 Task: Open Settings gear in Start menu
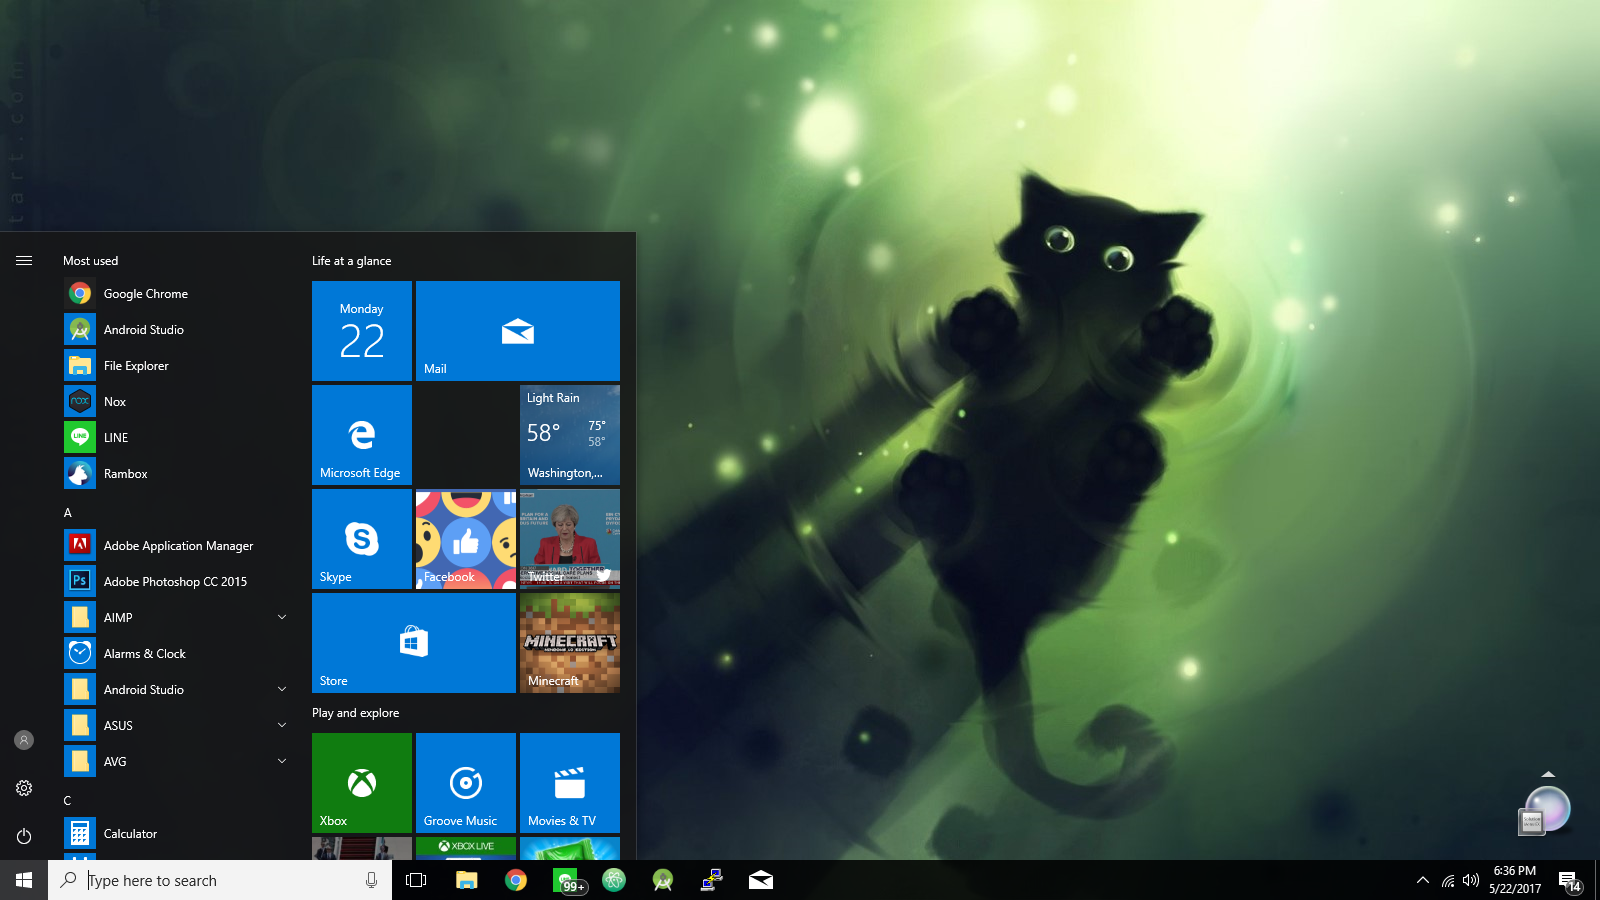click(24, 788)
